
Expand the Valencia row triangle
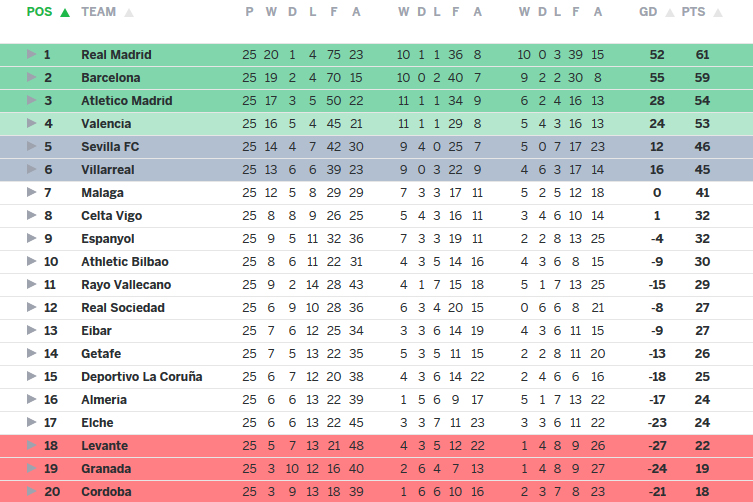click(x=31, y=124)
